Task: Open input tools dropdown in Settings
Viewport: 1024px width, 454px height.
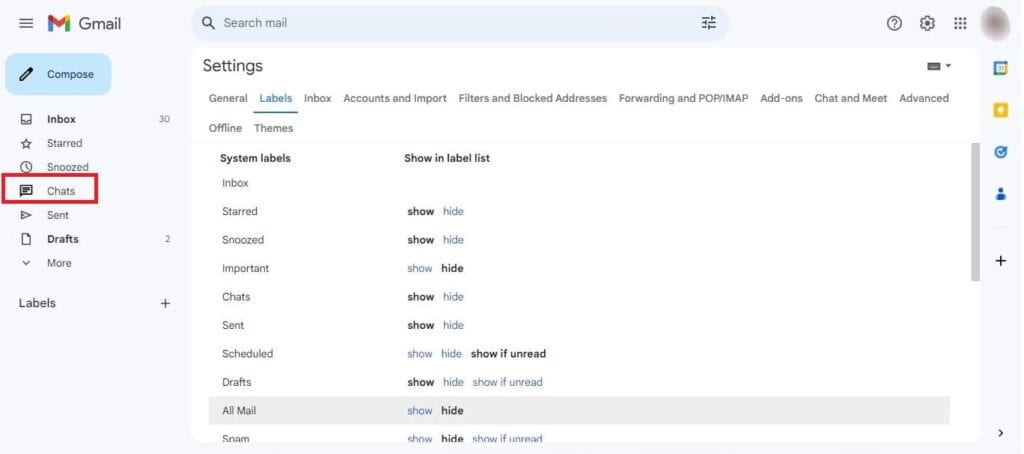Action: coord(939,66)
